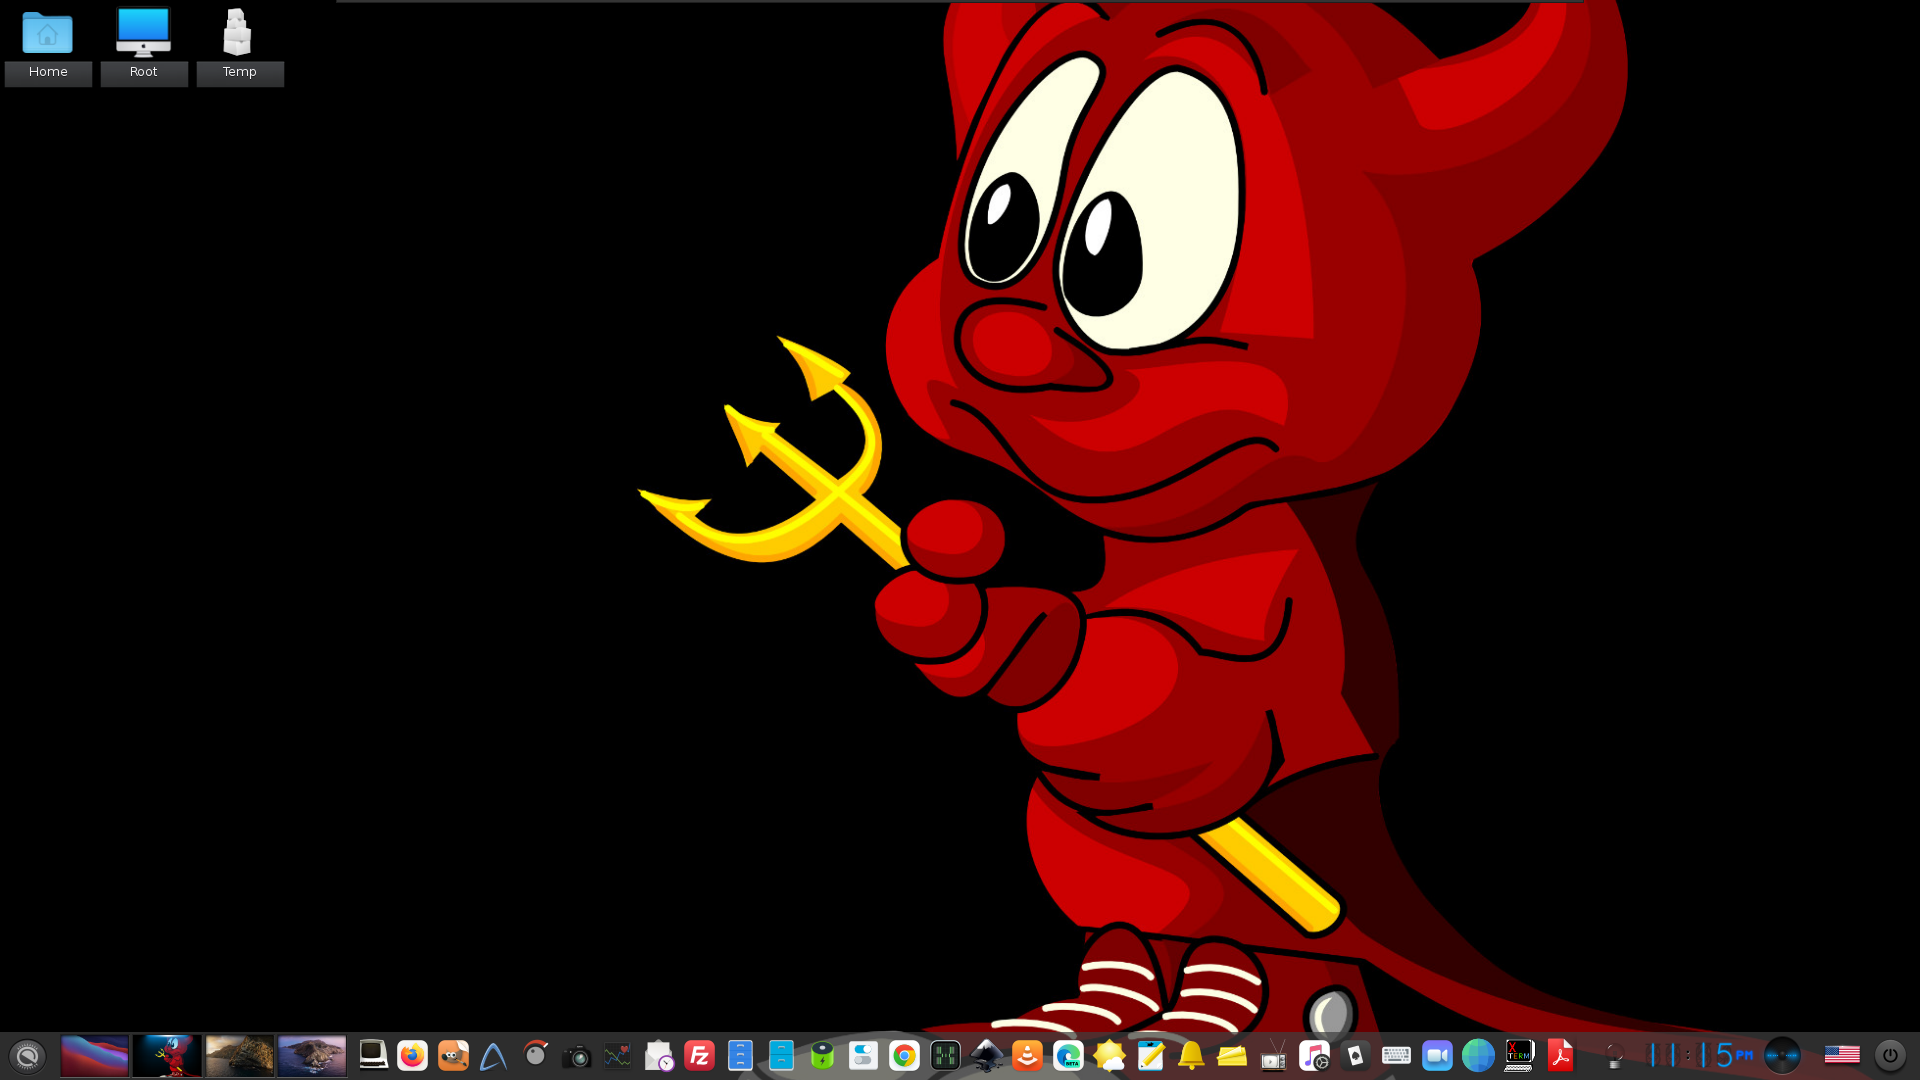This screenshot has height=1080, width=1920.
Task: Open Adobe PDF reader icon
Action: pyautogui.click(x=1560, y=1056)
